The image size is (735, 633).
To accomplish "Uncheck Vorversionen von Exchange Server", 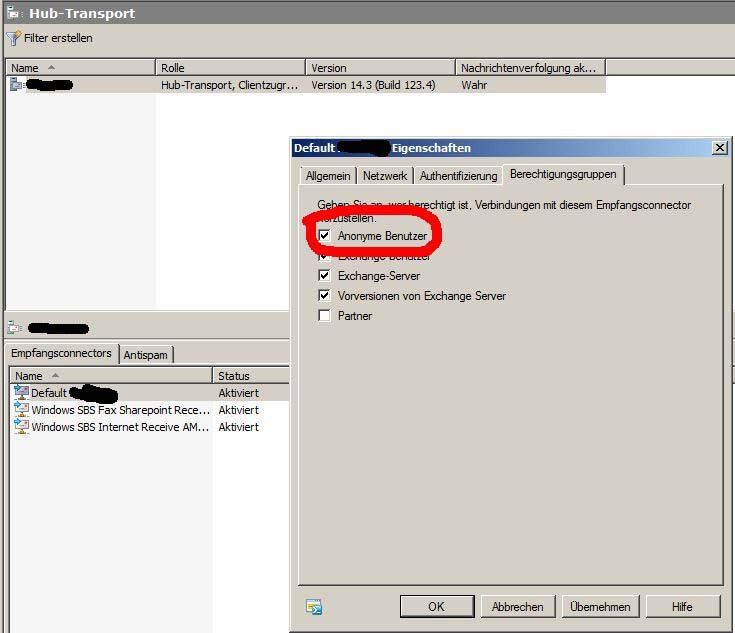I will pos(324,295).
